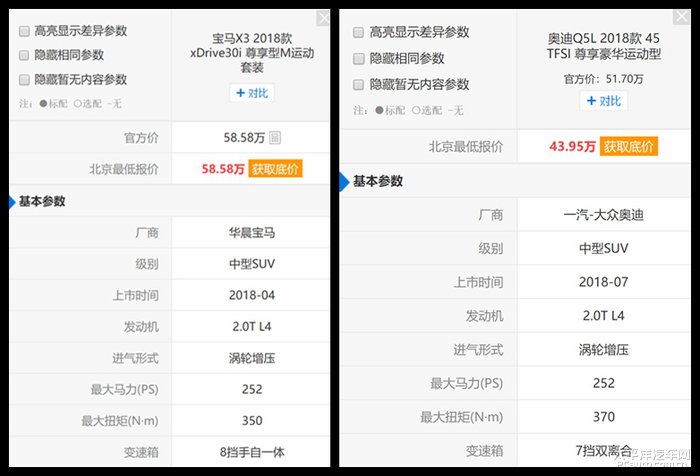Get lowest price for 58.58万 BMW X3
Image resolution: width=700 pixels, height=476 pixels.
(275, 169)
